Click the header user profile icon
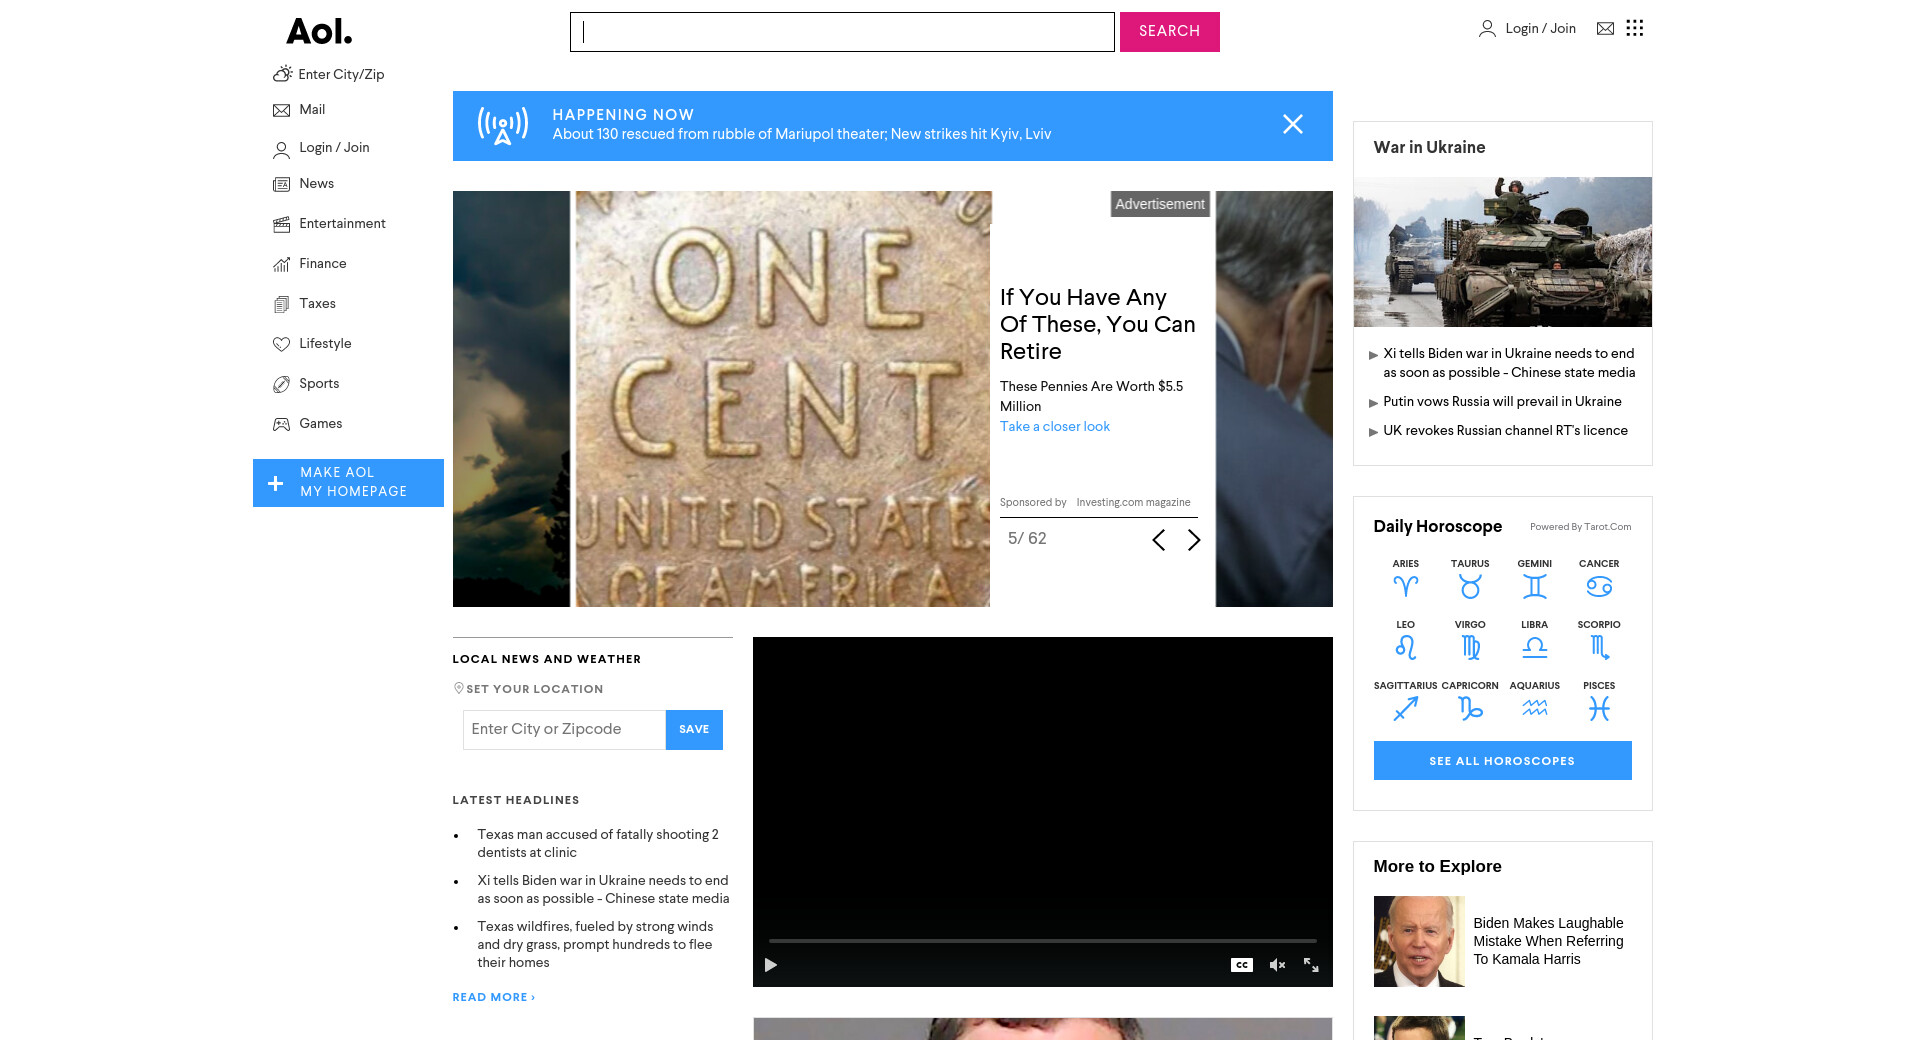The image size is (1920, 1040). [x=1487, y=29]
